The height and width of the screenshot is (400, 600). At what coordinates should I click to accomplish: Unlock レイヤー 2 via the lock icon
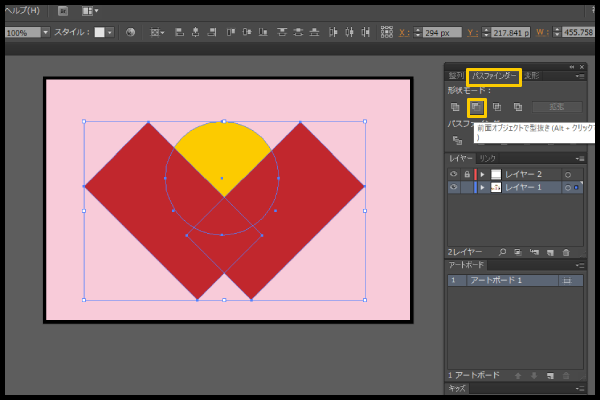(x=465, y=174)
